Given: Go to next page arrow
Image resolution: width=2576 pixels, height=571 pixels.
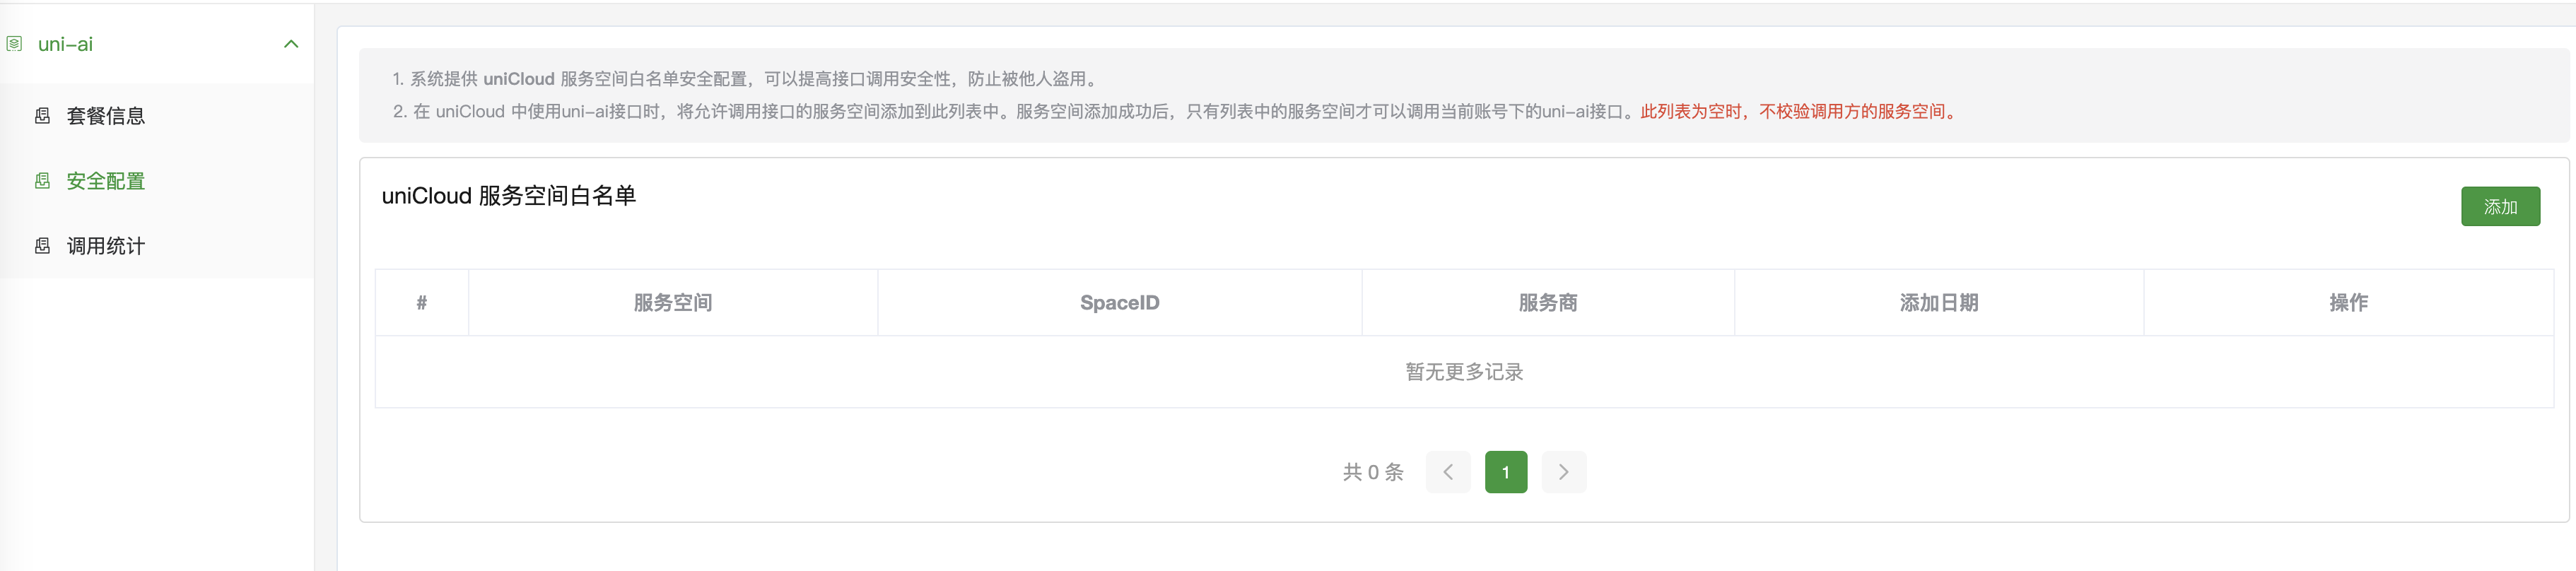Looking at the screenshot, I should tap(1564, 472).
